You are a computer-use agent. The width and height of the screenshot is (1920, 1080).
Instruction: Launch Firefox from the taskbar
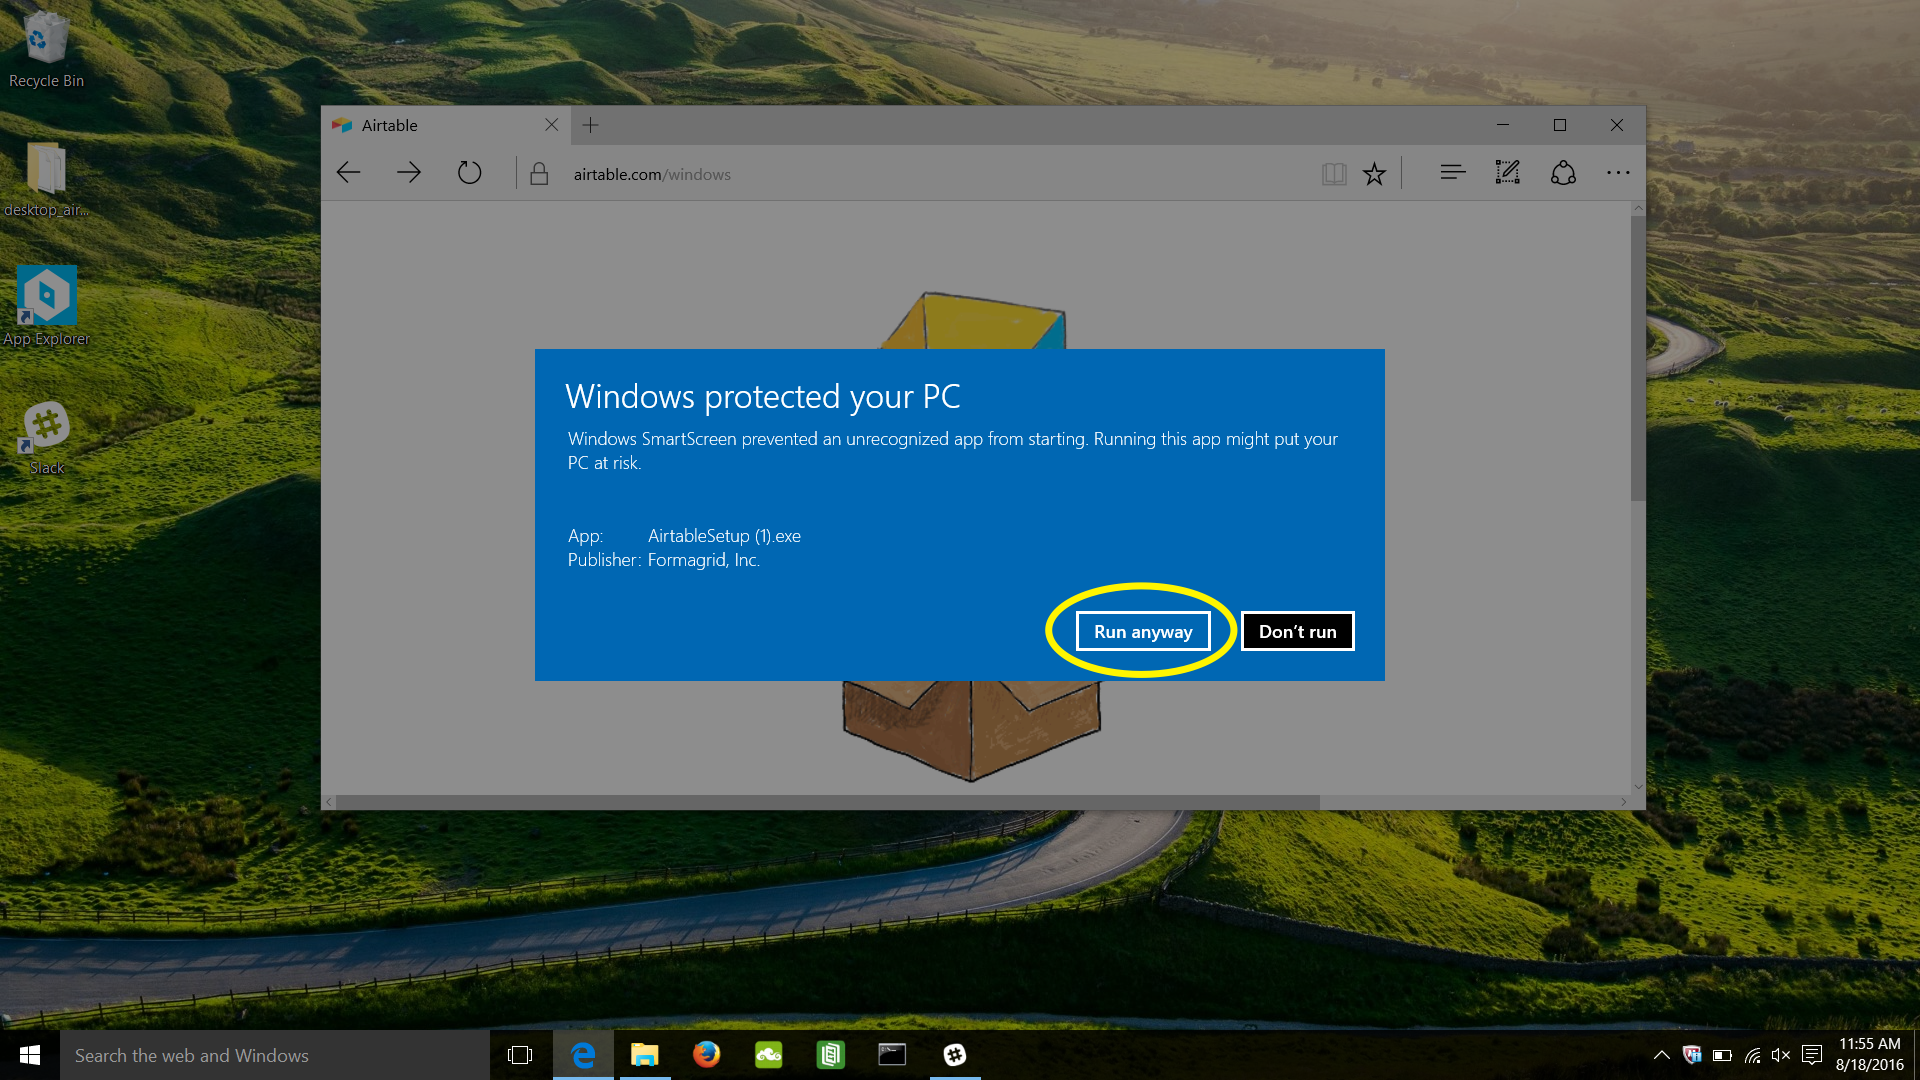[706, 1055]
